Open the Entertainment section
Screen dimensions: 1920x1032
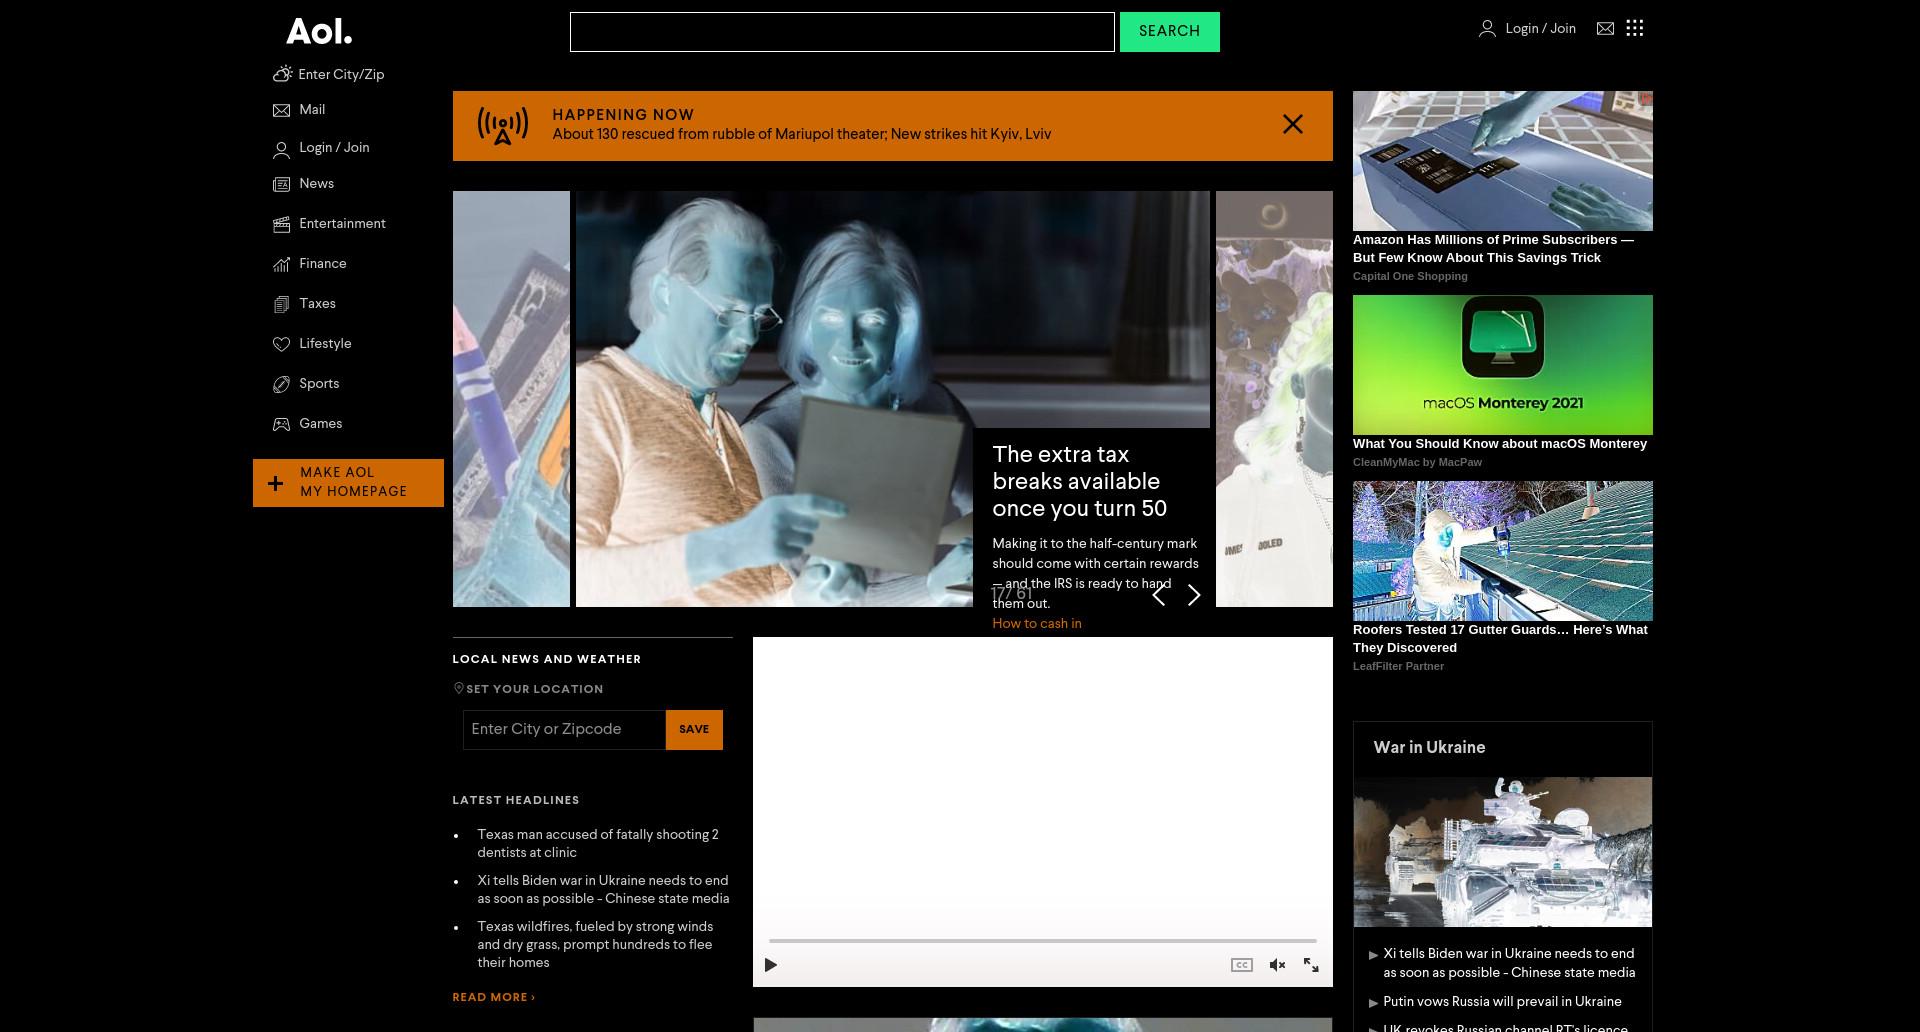point(329,224)
